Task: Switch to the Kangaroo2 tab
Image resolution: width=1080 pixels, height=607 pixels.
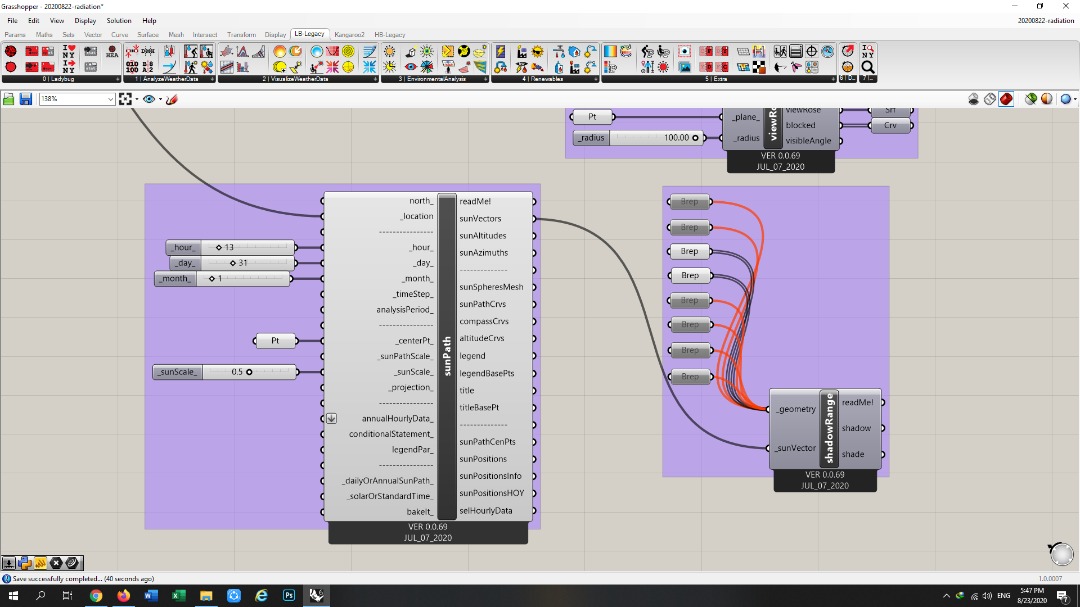Action: click(x=349, y=34)
